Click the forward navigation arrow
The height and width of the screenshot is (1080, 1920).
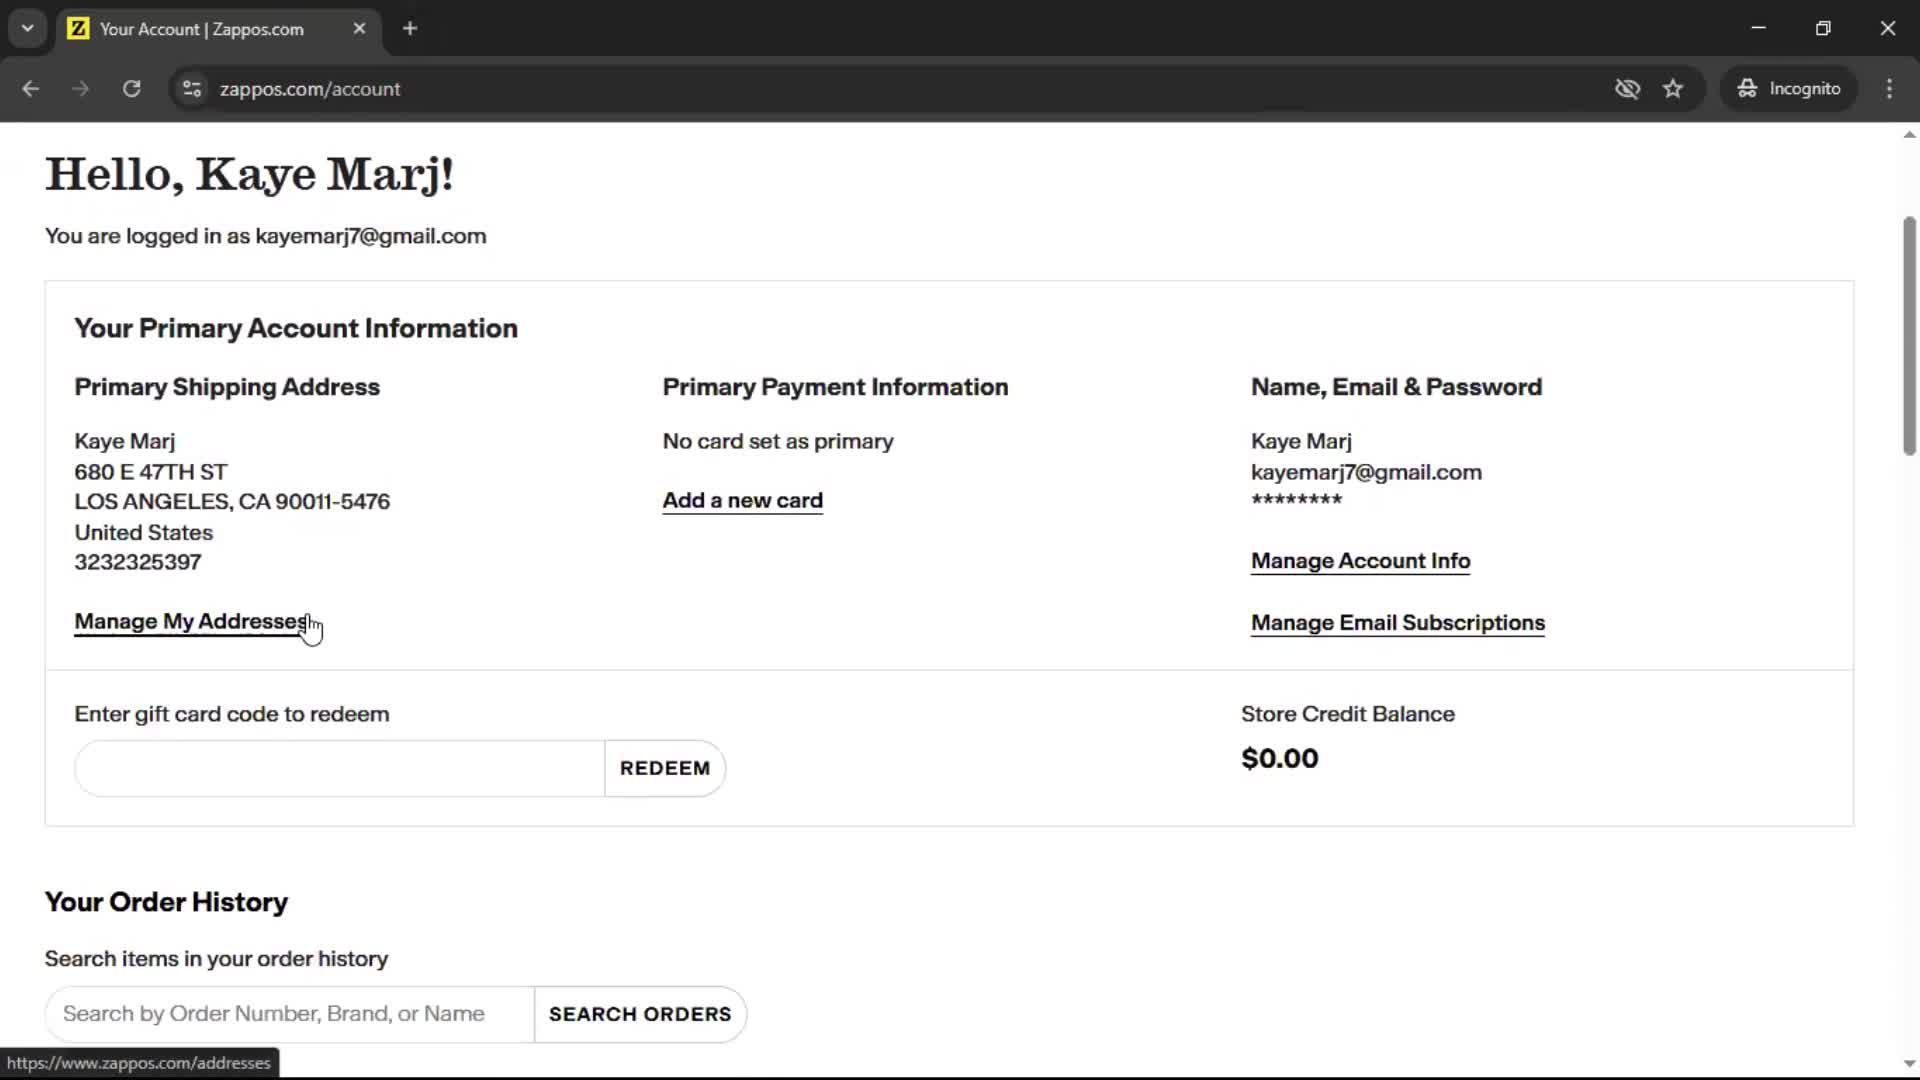[x=80, y=89]
